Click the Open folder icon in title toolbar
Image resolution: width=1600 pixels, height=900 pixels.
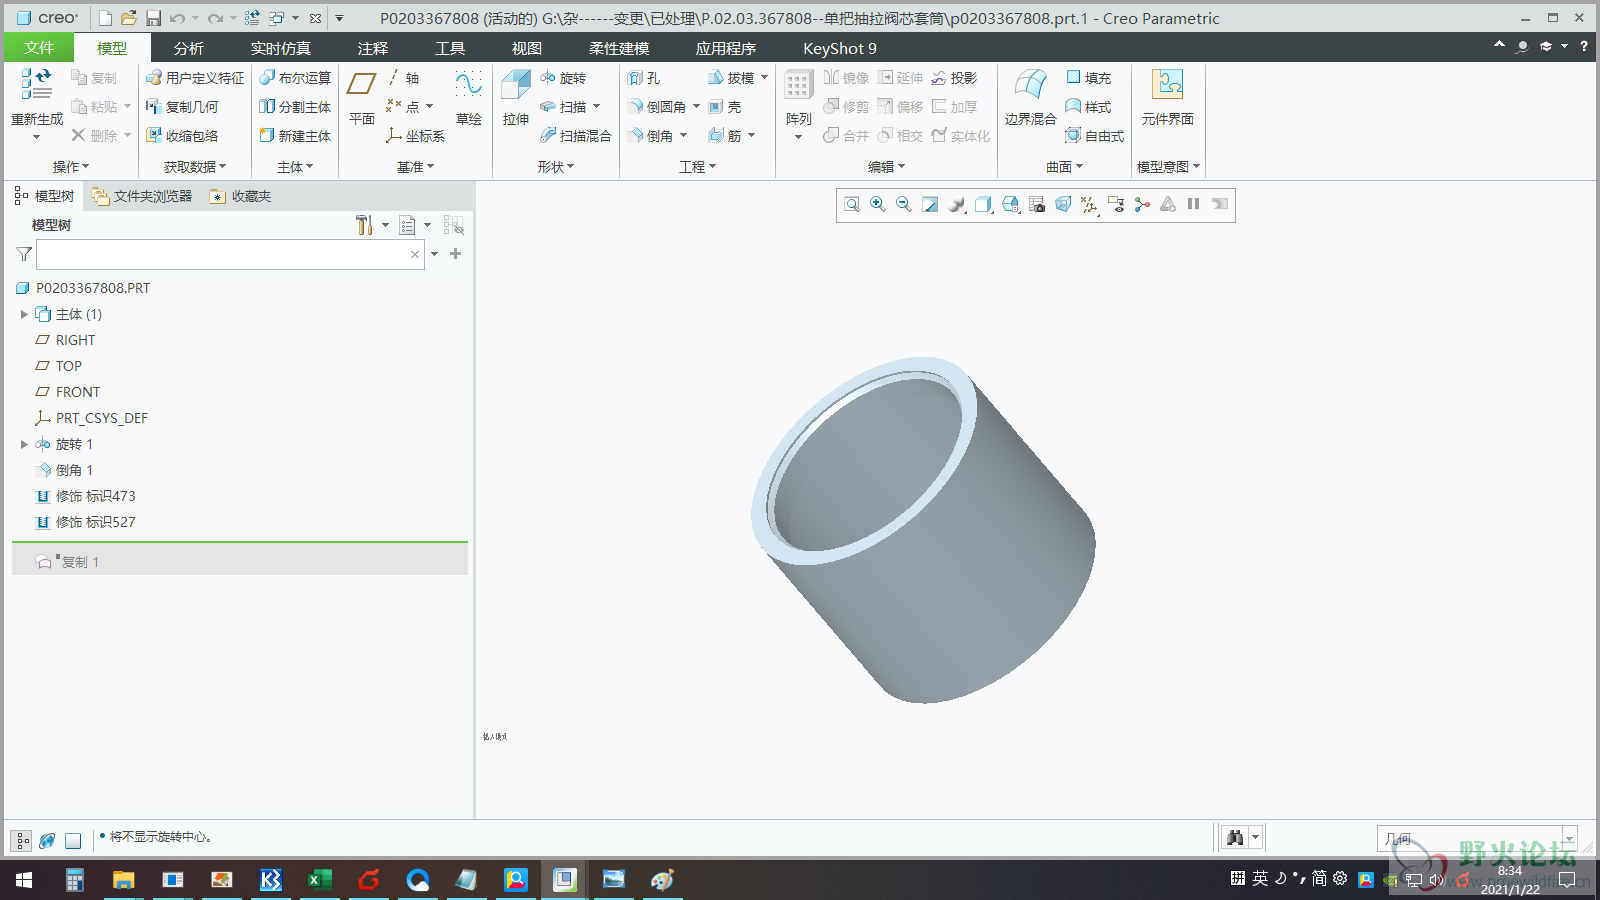pyautogui.click(x=128, y=18)
